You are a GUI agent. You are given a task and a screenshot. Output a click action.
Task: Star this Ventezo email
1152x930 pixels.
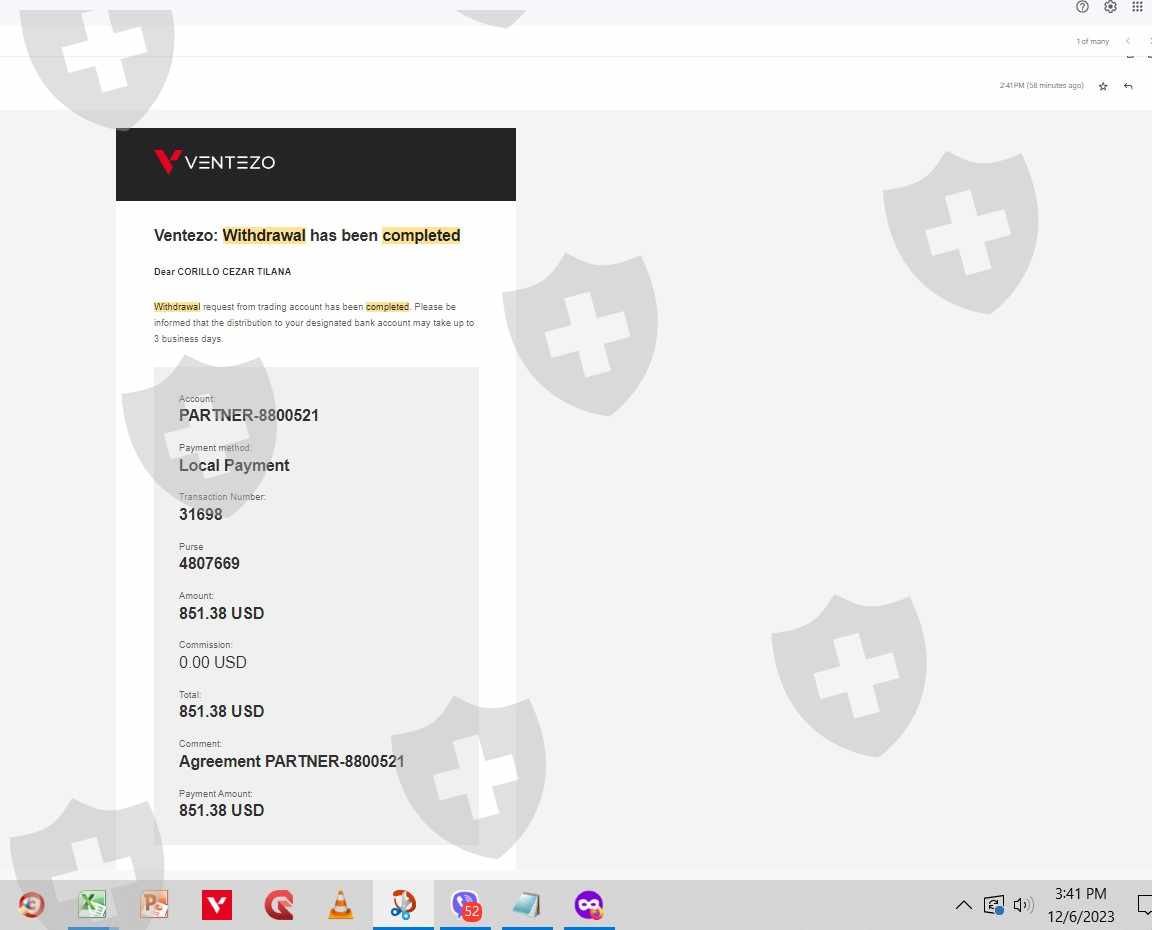(1103, 86)
